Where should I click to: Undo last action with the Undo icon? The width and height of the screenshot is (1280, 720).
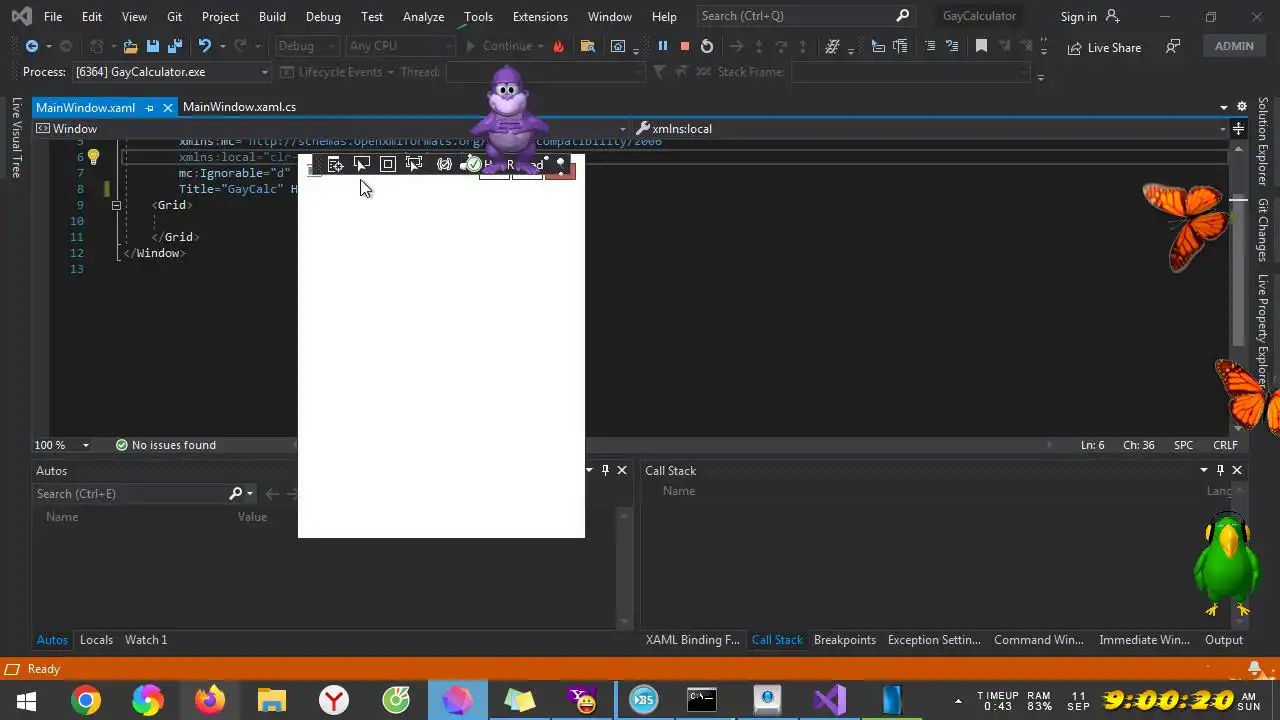[x=205, y=46]
